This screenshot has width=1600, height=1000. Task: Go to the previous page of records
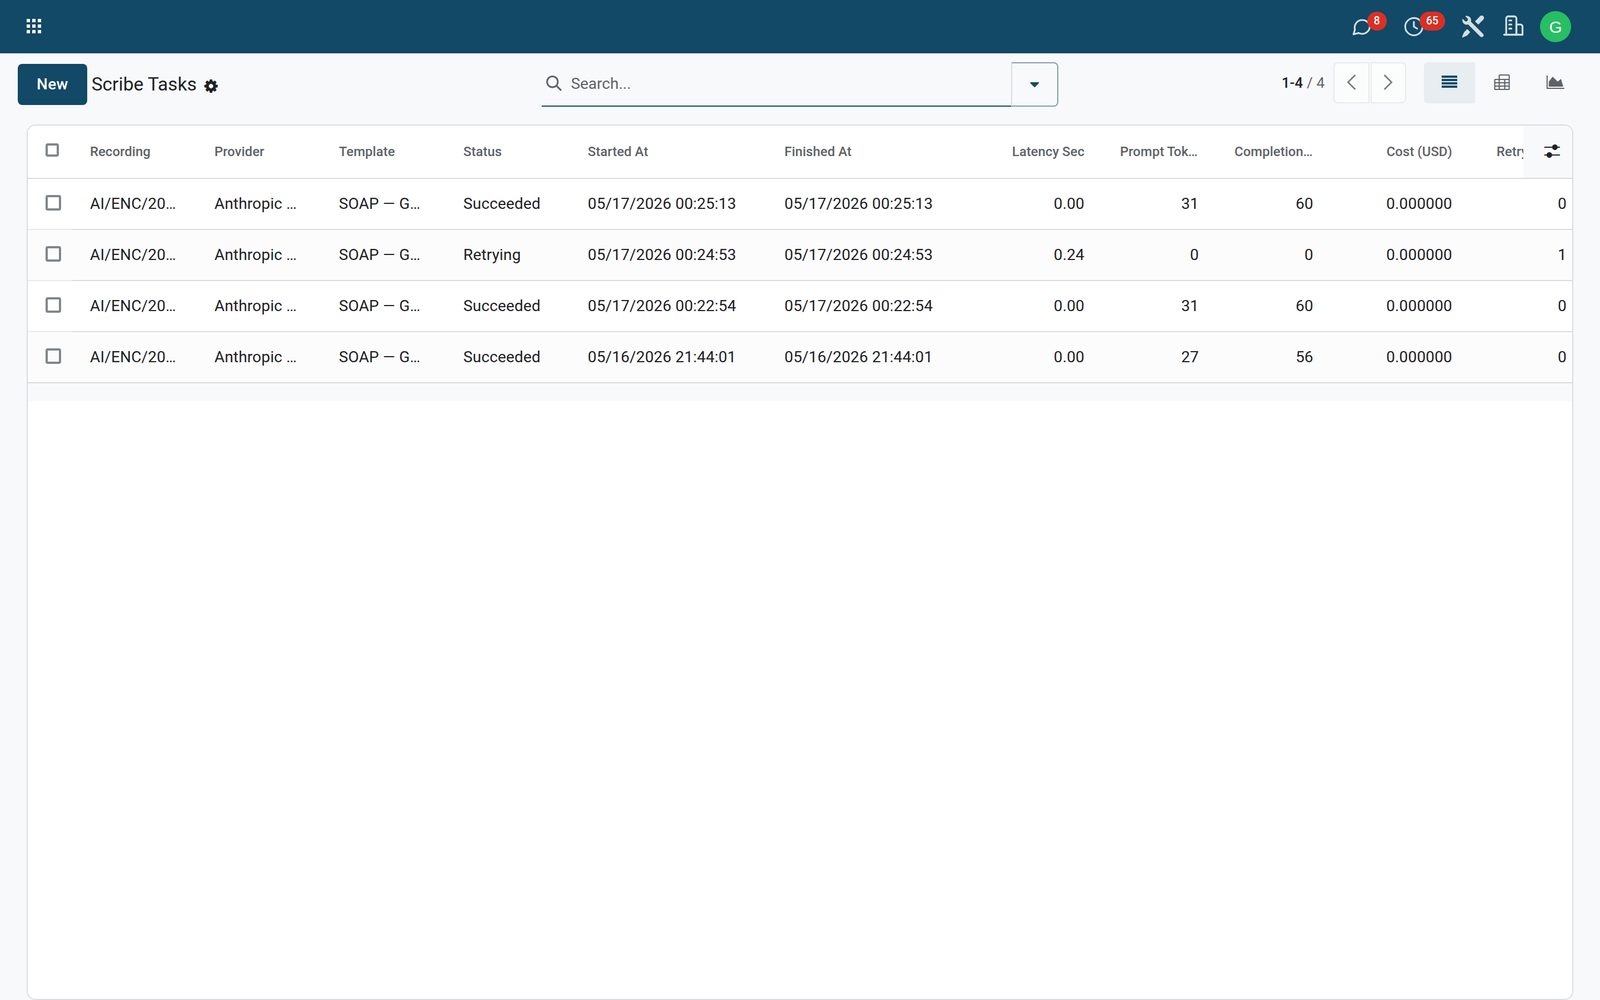pyautogui.click(x=1352, y=83)
